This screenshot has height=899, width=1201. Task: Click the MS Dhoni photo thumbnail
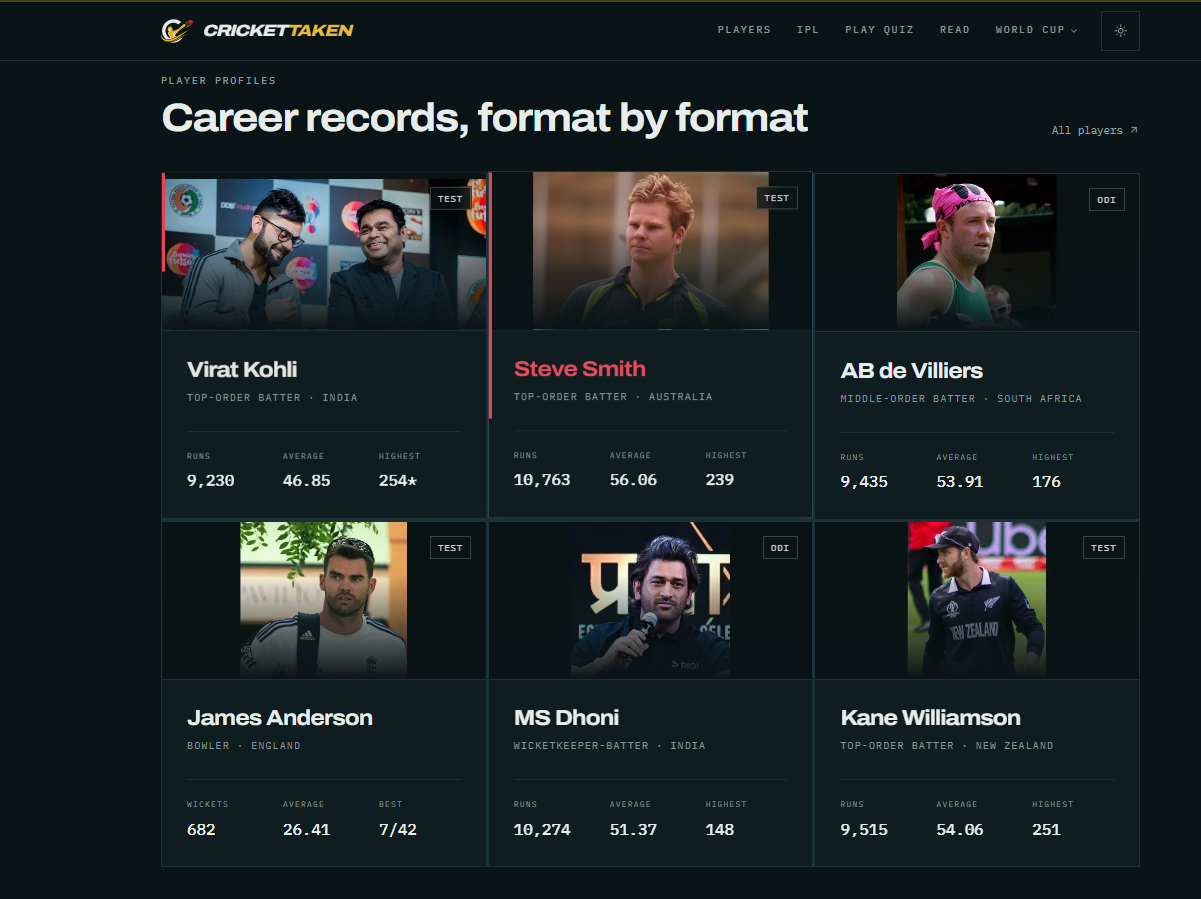pyautogui.click(x=651, y=600)
